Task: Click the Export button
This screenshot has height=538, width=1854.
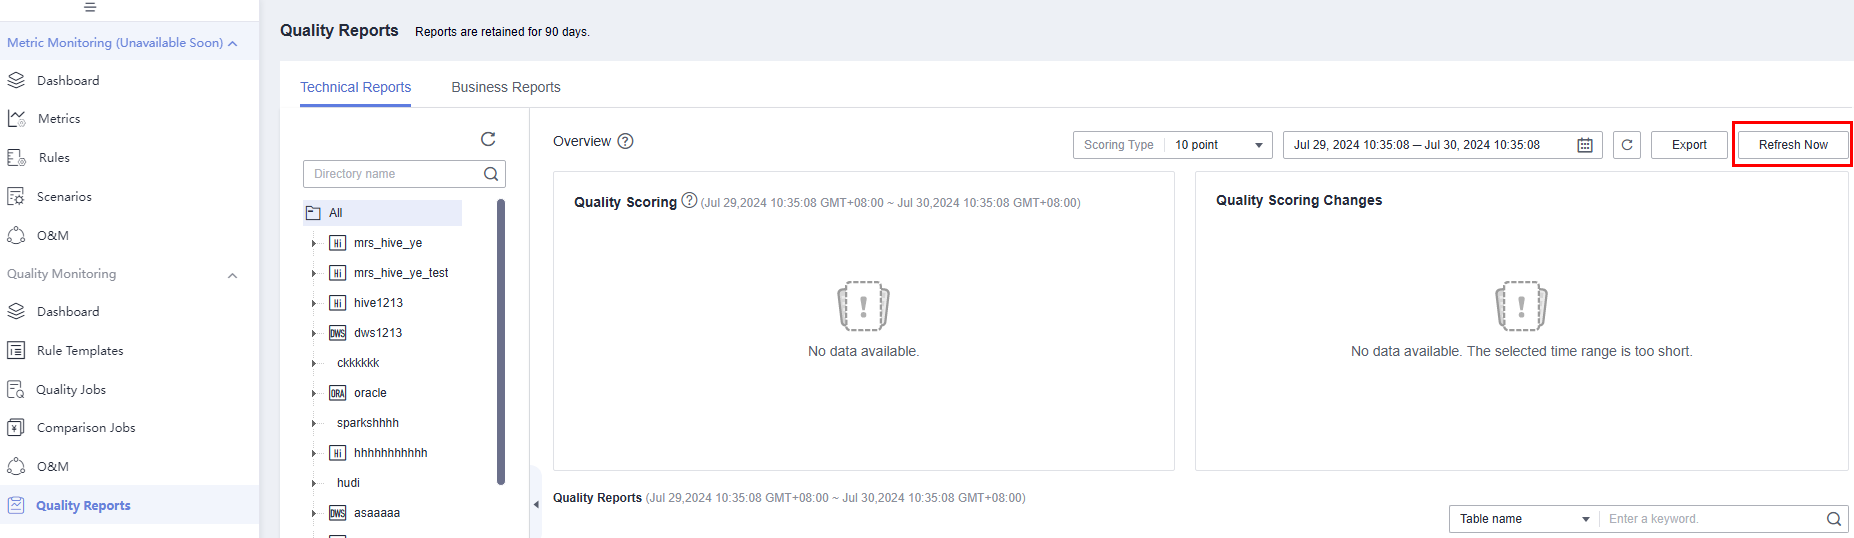Action: pyautogui.click(x=1689, y=145)
